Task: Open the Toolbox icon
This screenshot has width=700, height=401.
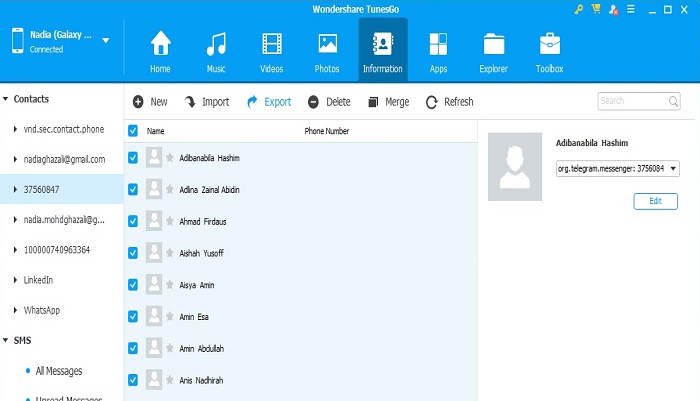Action: (549, 46)
